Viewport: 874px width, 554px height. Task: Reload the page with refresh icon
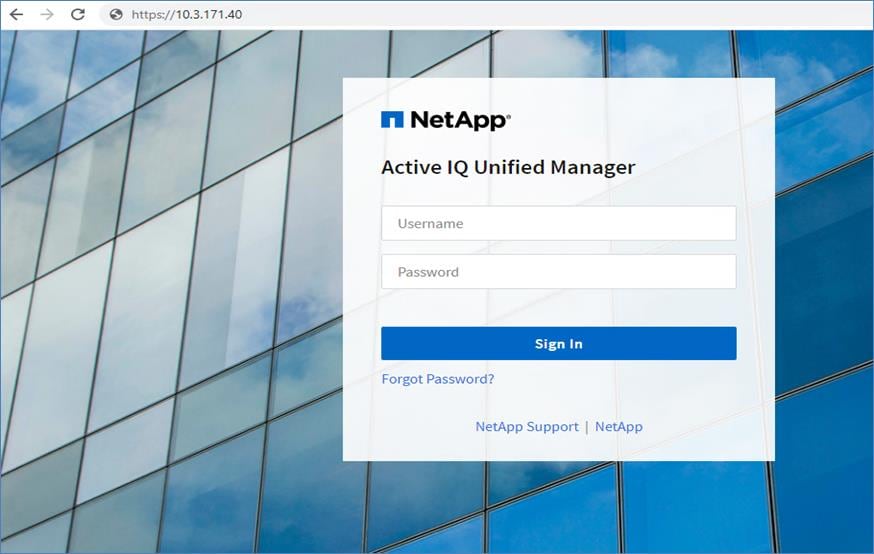(78, 14)
